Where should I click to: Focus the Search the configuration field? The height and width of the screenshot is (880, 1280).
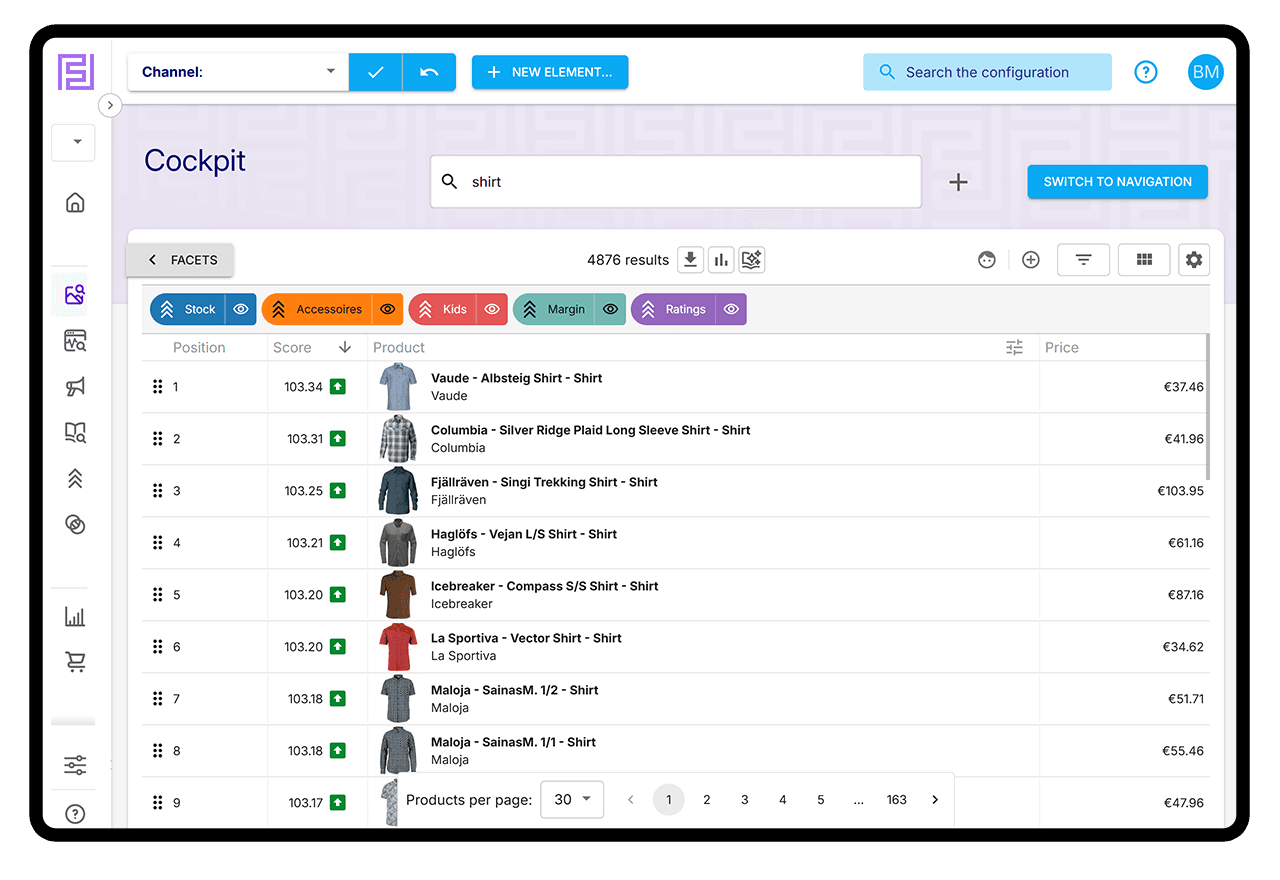pos(987,72)
